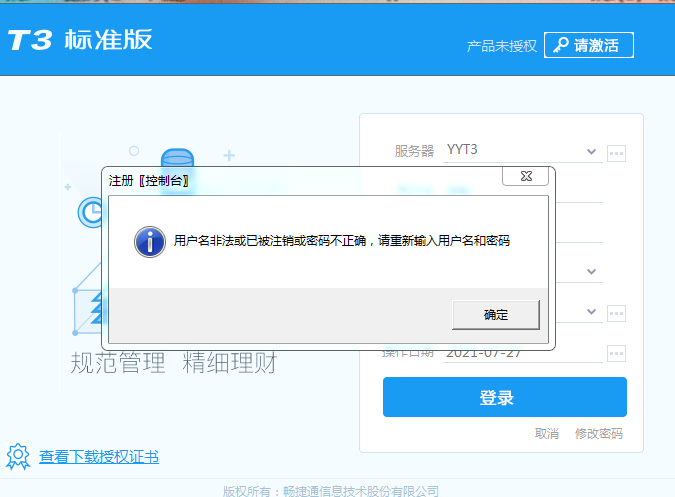Click the dialog title 注册〖控制台〗
The height and width of the screenshot is (497, 675).
(x=149, y=181)
